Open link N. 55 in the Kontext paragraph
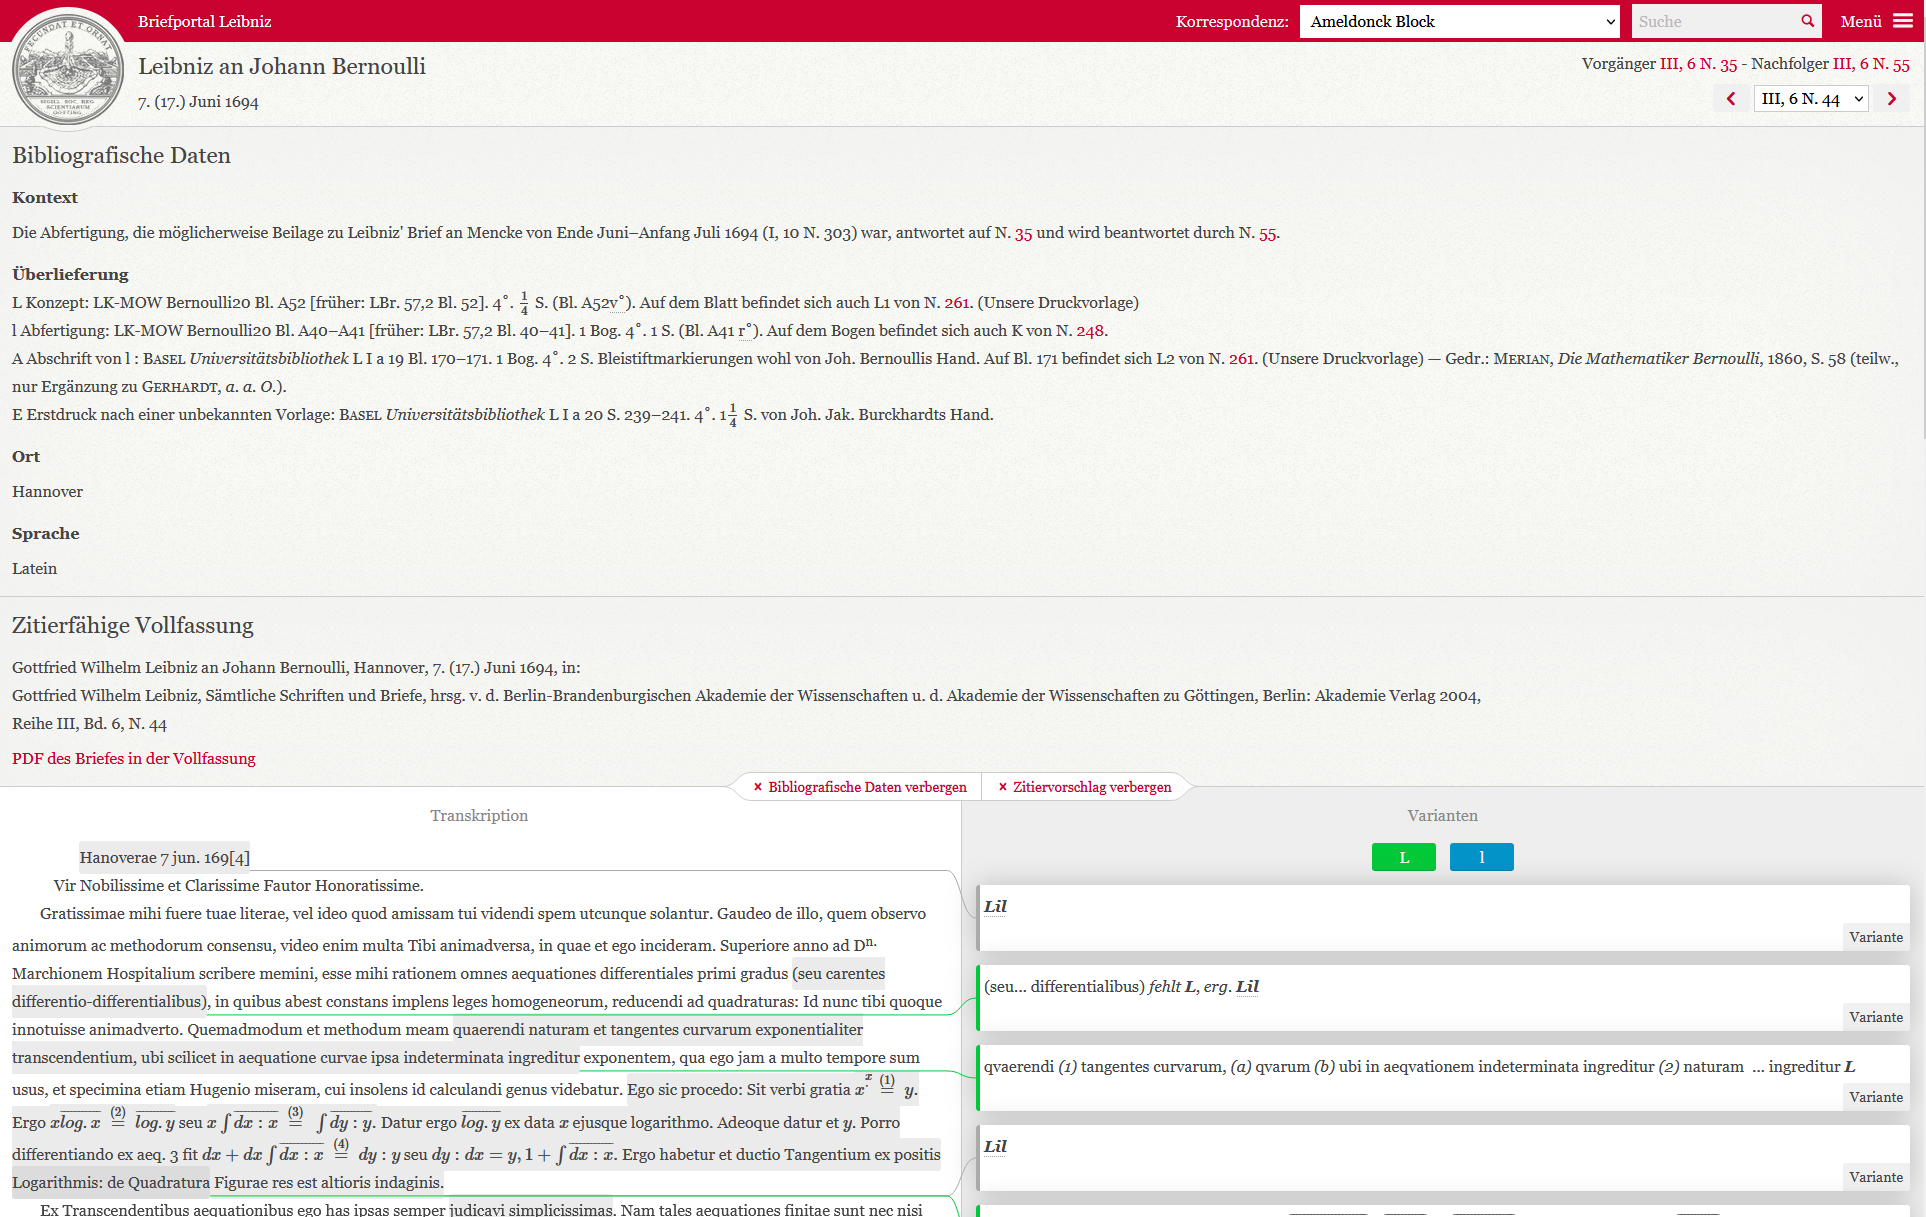This screenshot has width=1926, height=1217. [x=1267, y=233]
